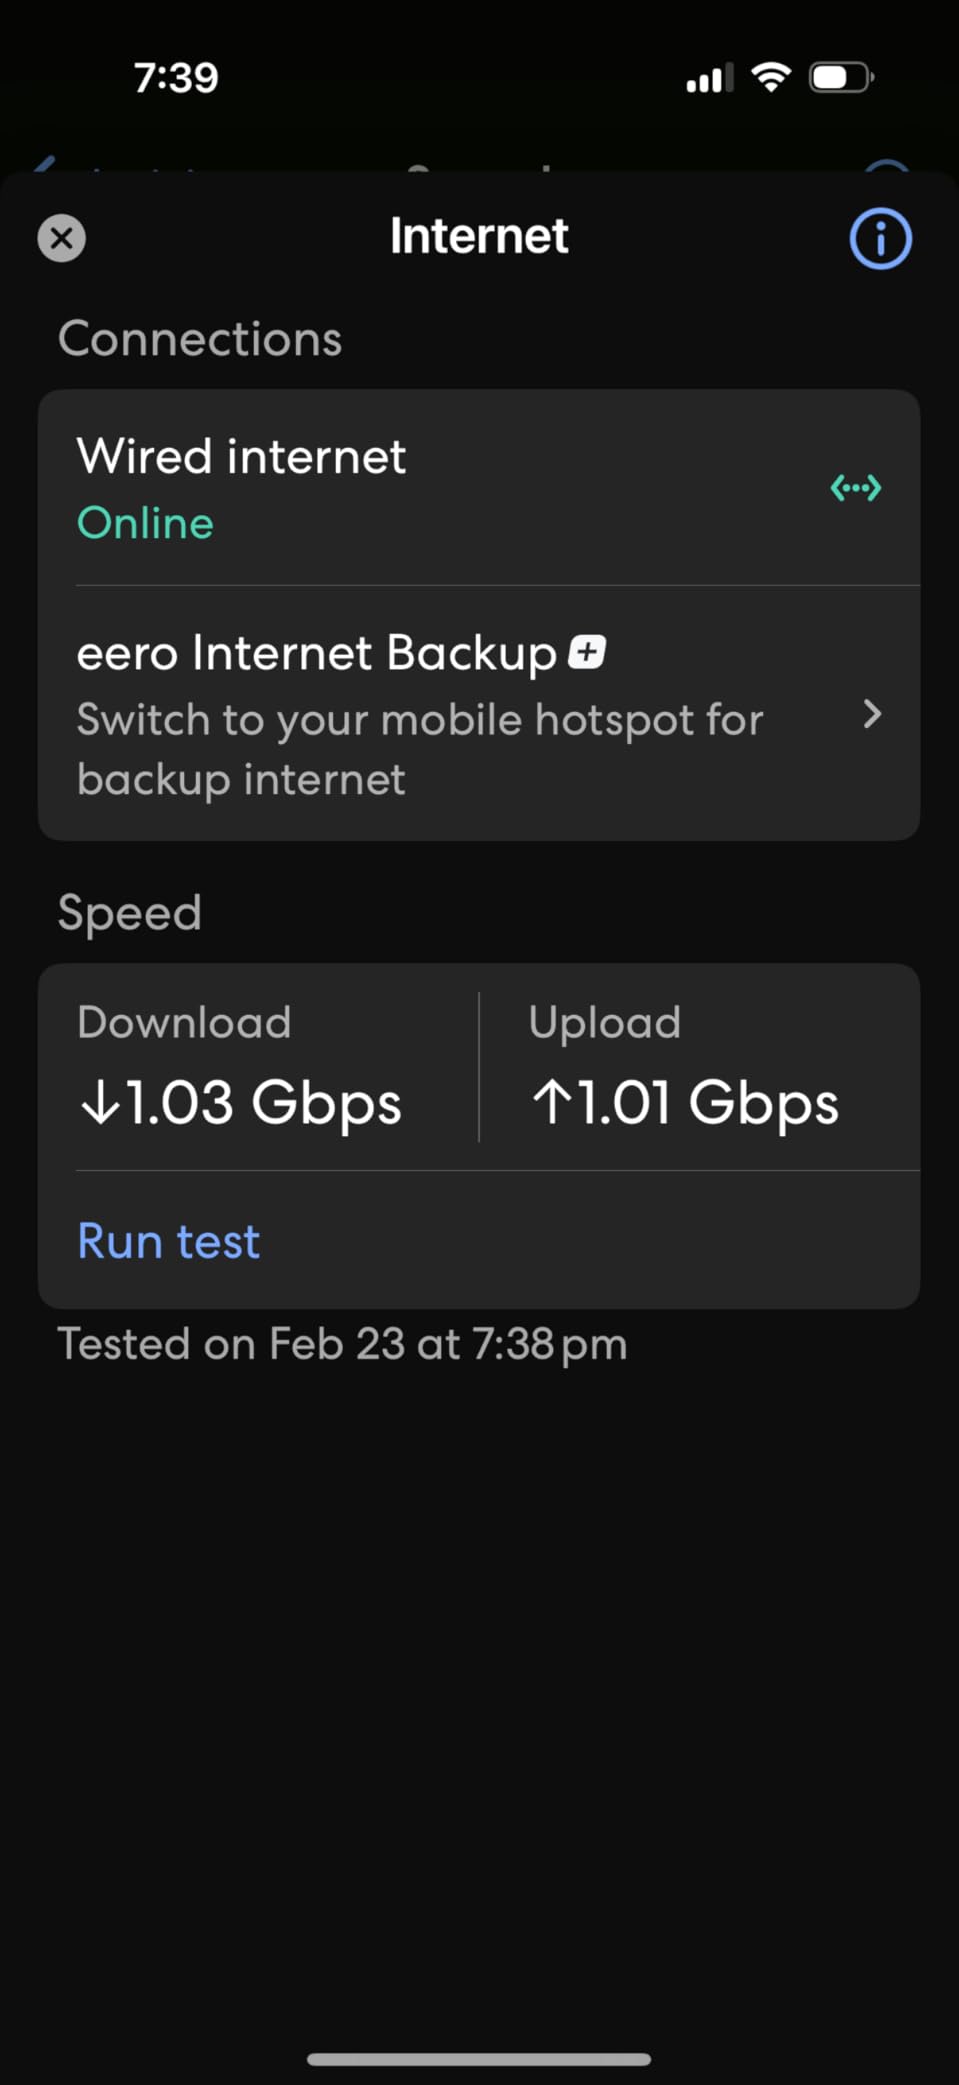Tap the cellular signal bars icon
This screenshot has width=959, height=2085.
coord(709,78)
